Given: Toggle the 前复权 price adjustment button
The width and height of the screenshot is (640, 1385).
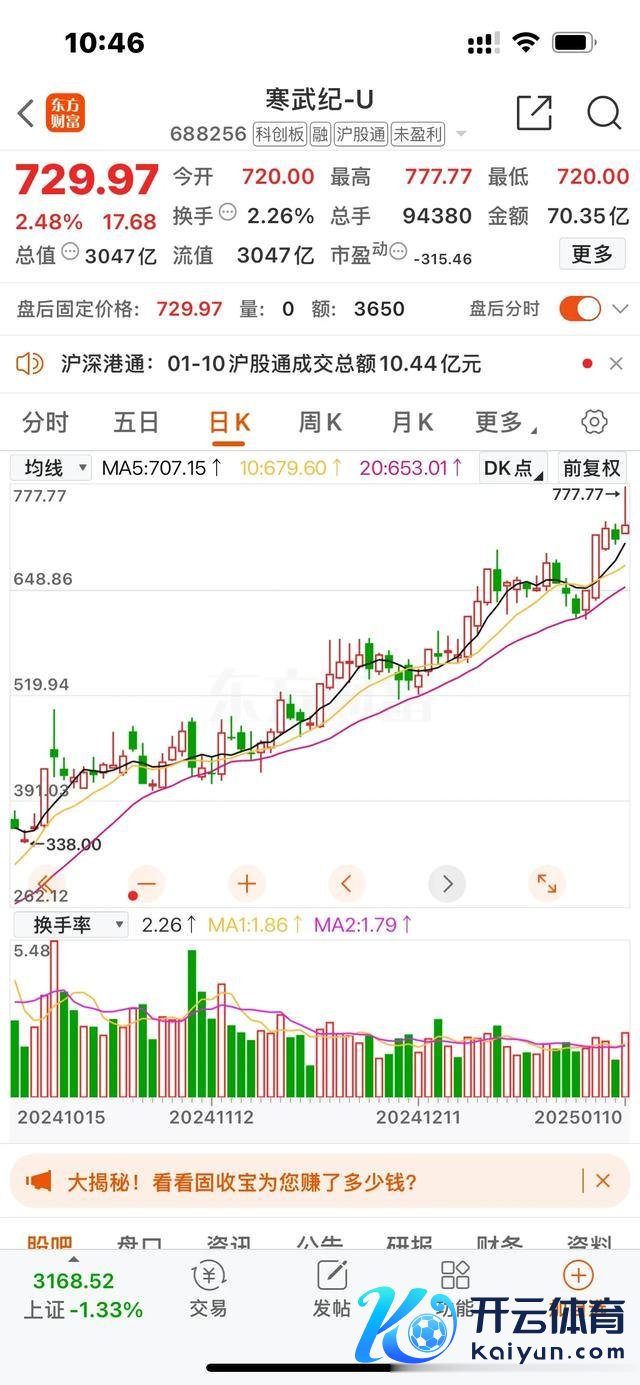Looking at the screenshot, I should pyautogui.click(x=591, y=468).
